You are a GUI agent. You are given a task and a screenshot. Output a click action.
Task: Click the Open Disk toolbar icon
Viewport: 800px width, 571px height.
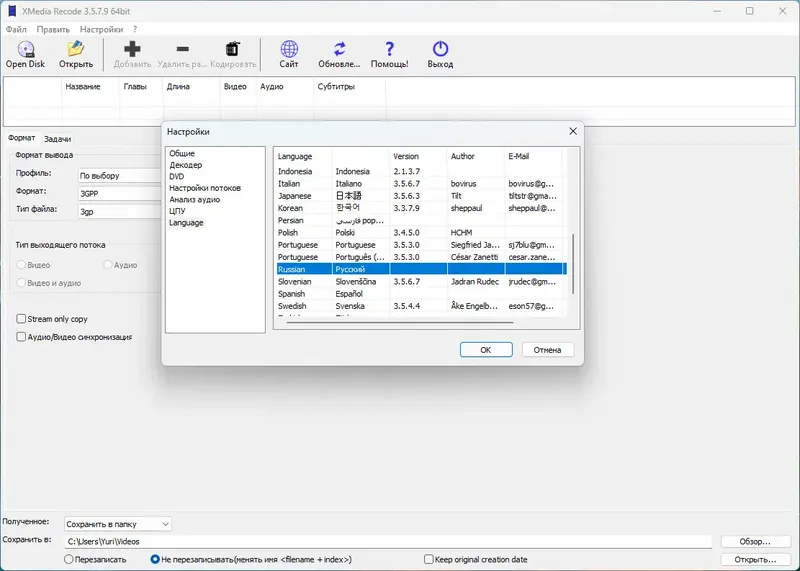26,49
